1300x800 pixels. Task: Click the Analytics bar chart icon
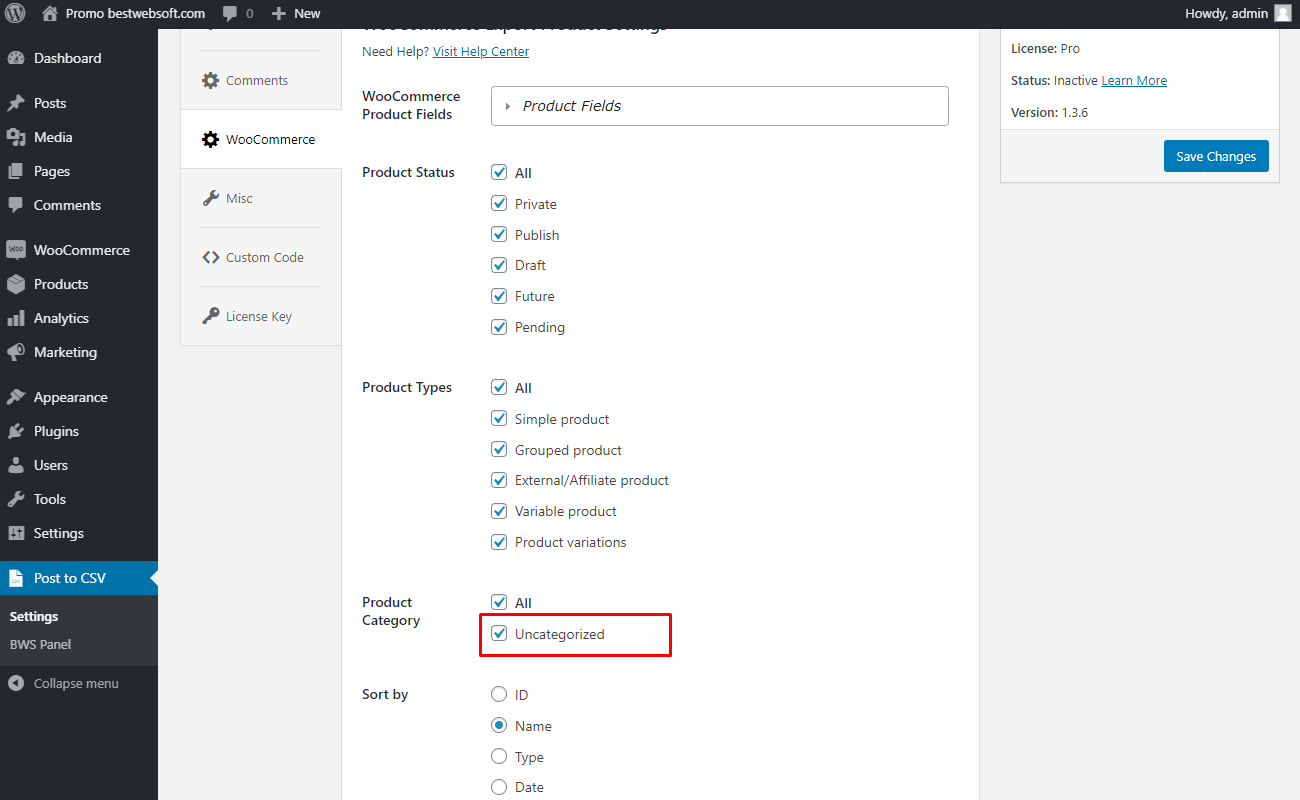coord(16,318)
